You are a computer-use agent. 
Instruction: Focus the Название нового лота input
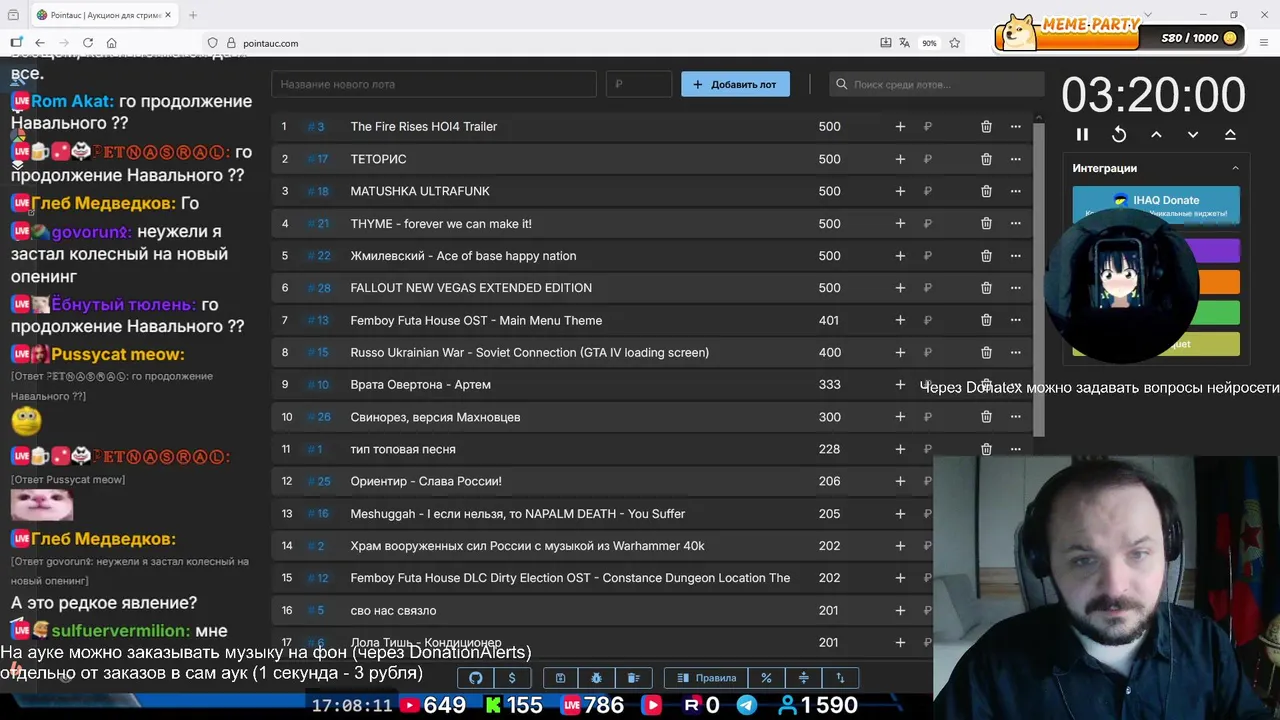click(434, 85)
